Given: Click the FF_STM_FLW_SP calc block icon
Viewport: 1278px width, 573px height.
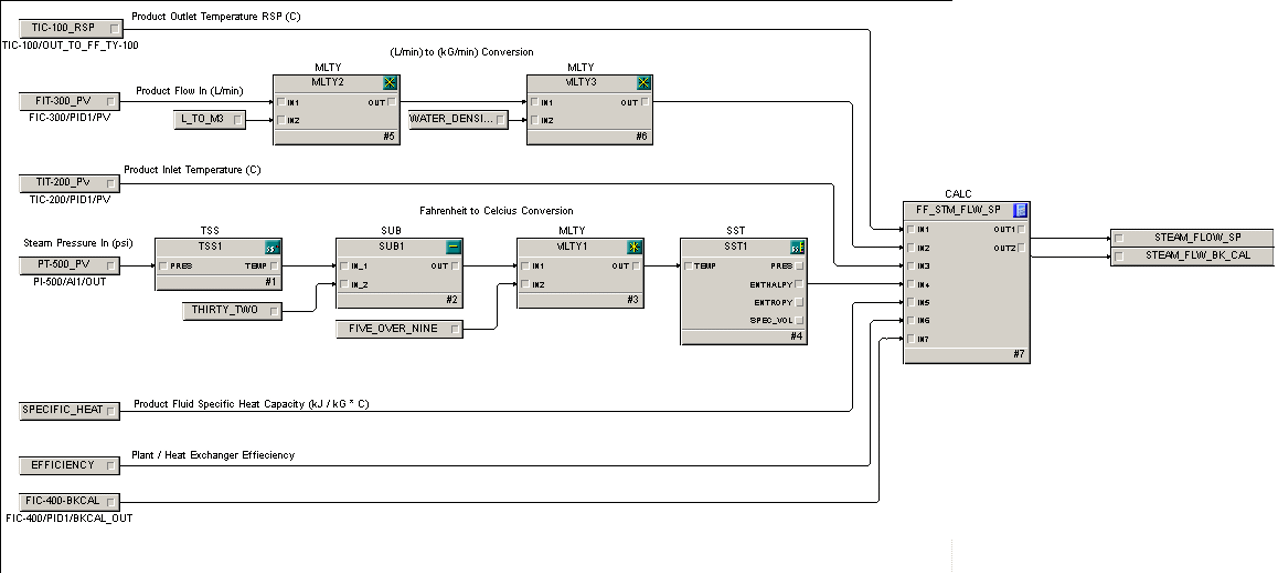Looking at the screenshot, I should click(1020, 211).
